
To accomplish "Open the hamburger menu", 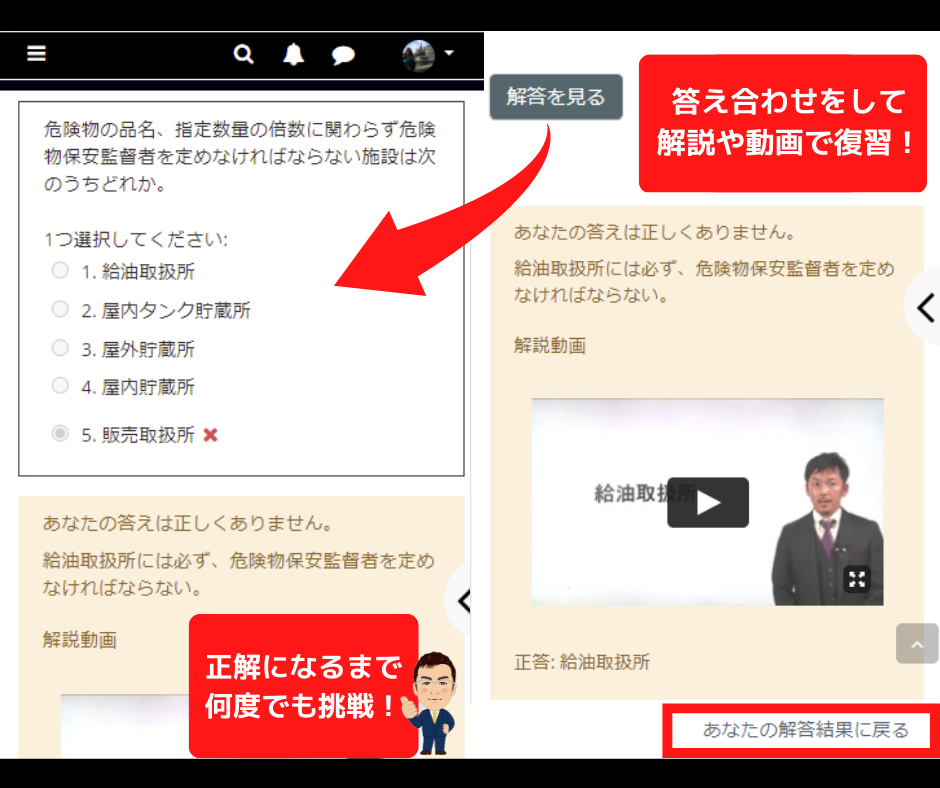I will (37, 53).
